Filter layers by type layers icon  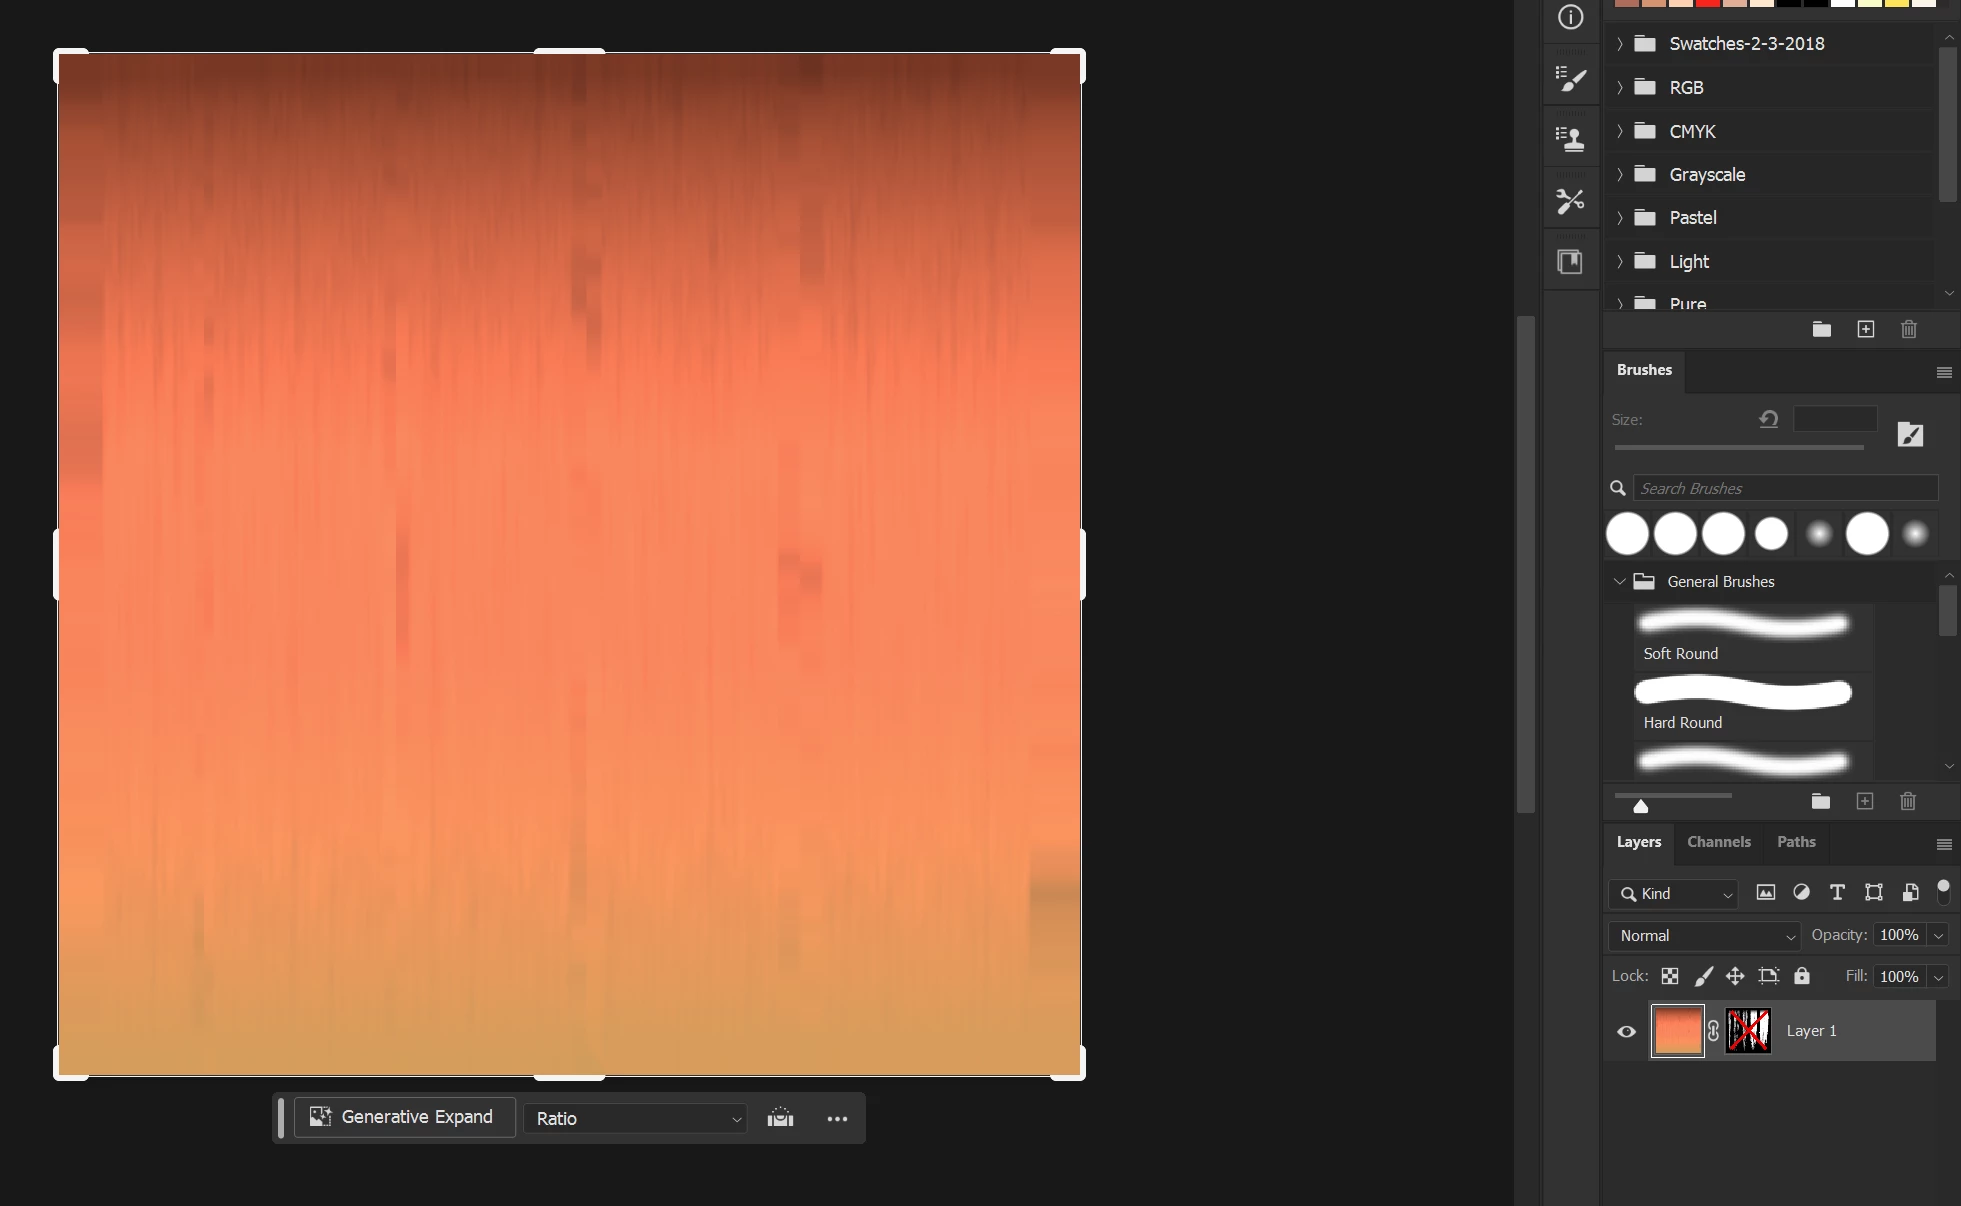pos(1837,893)
